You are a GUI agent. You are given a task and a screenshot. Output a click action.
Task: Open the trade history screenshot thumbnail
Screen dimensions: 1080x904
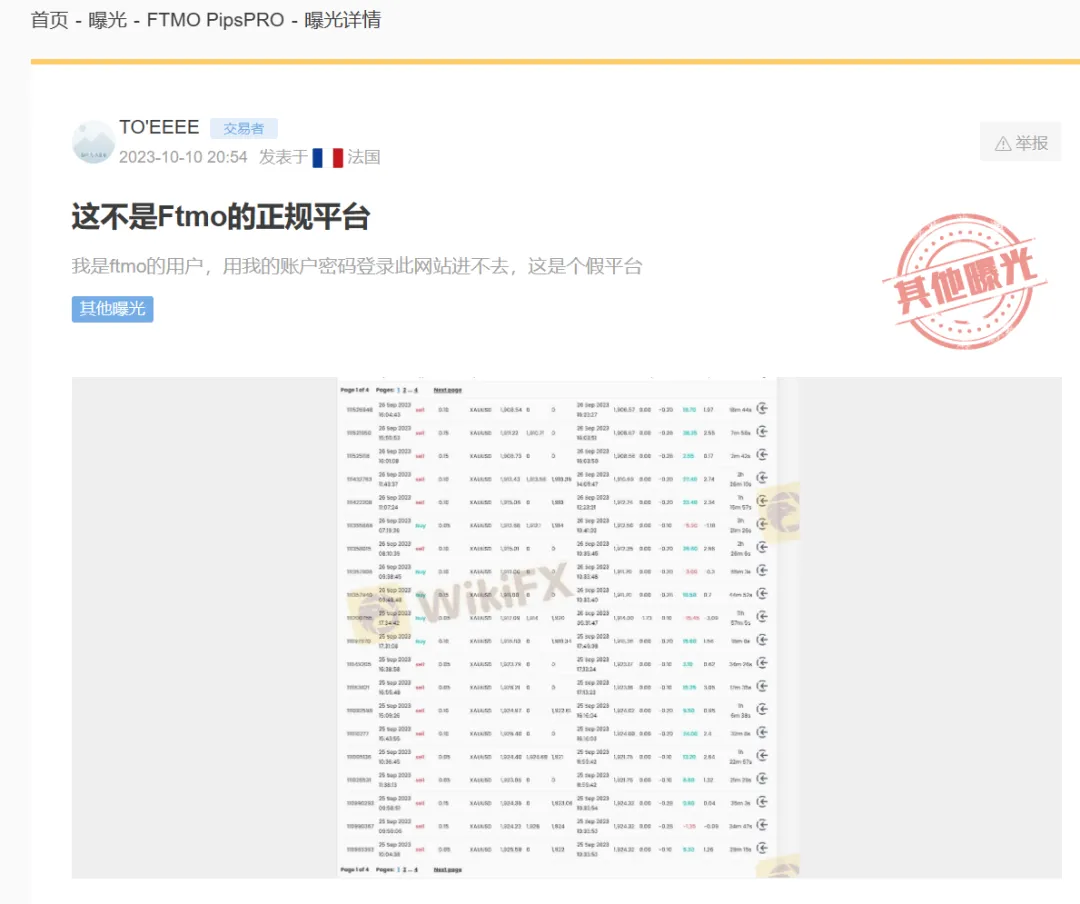[567, 628]
